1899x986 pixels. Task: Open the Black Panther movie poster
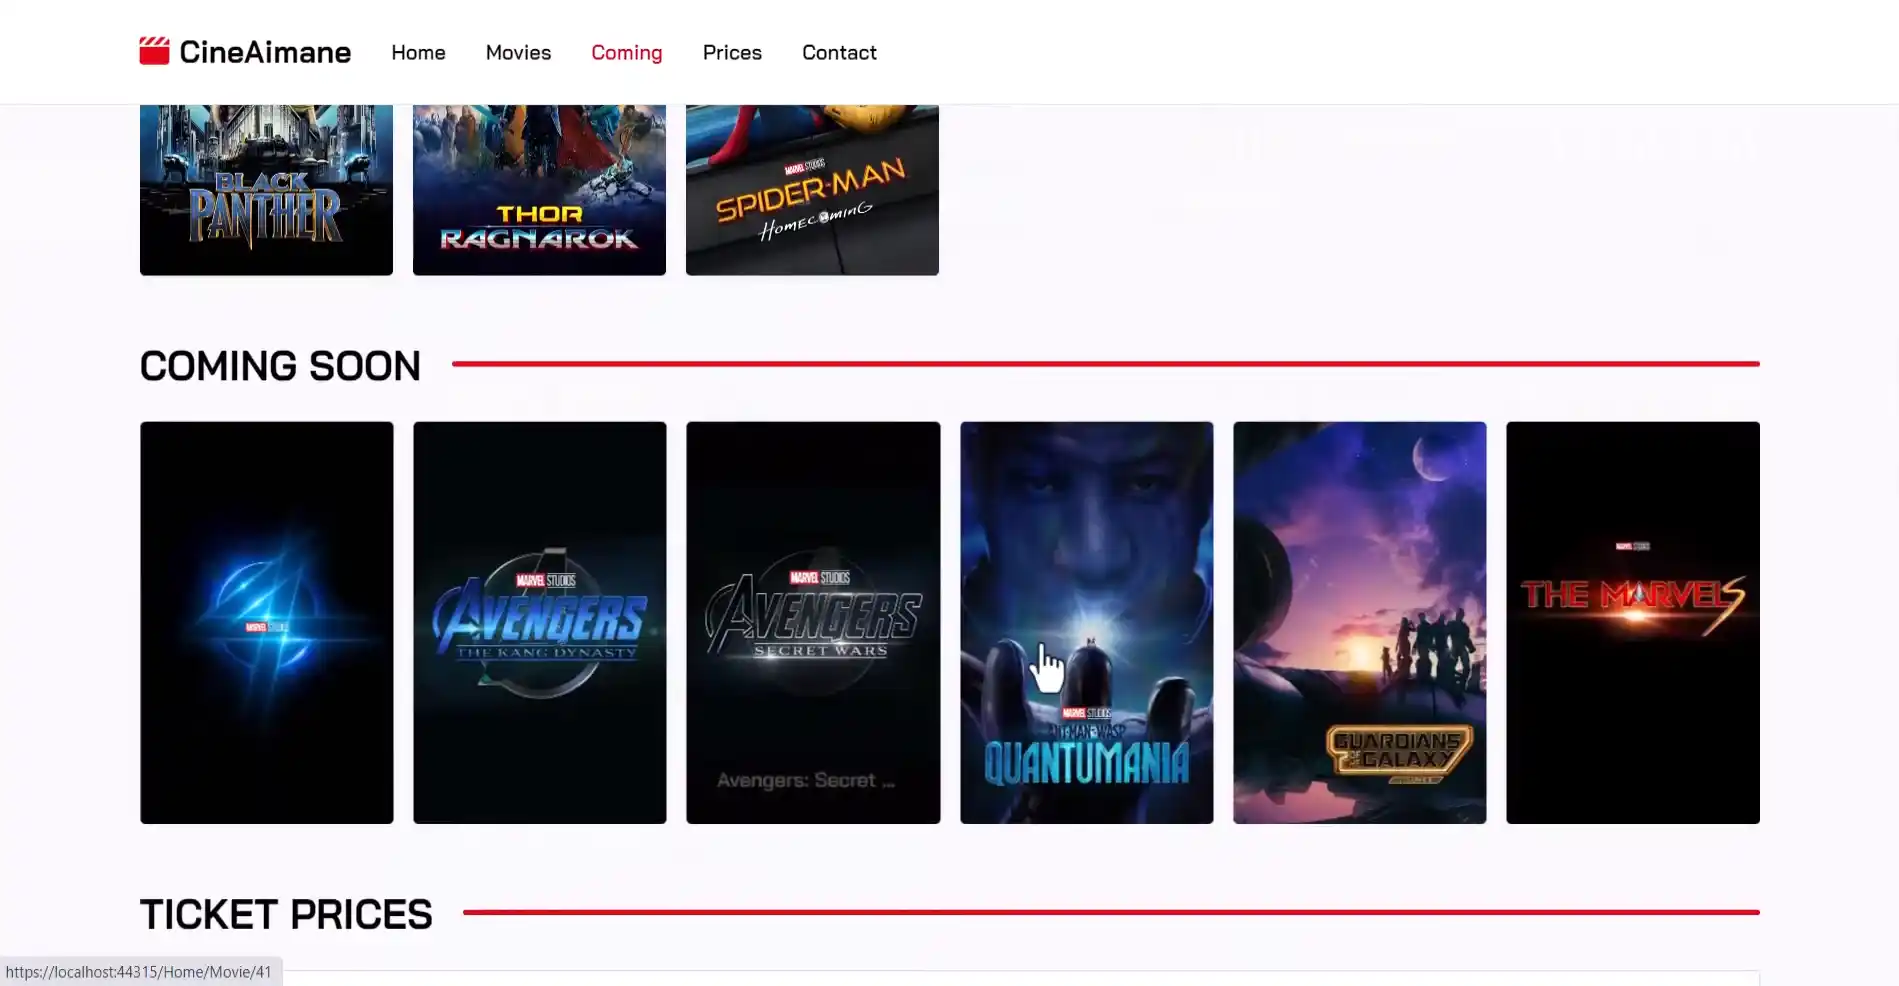pos(266,190)
